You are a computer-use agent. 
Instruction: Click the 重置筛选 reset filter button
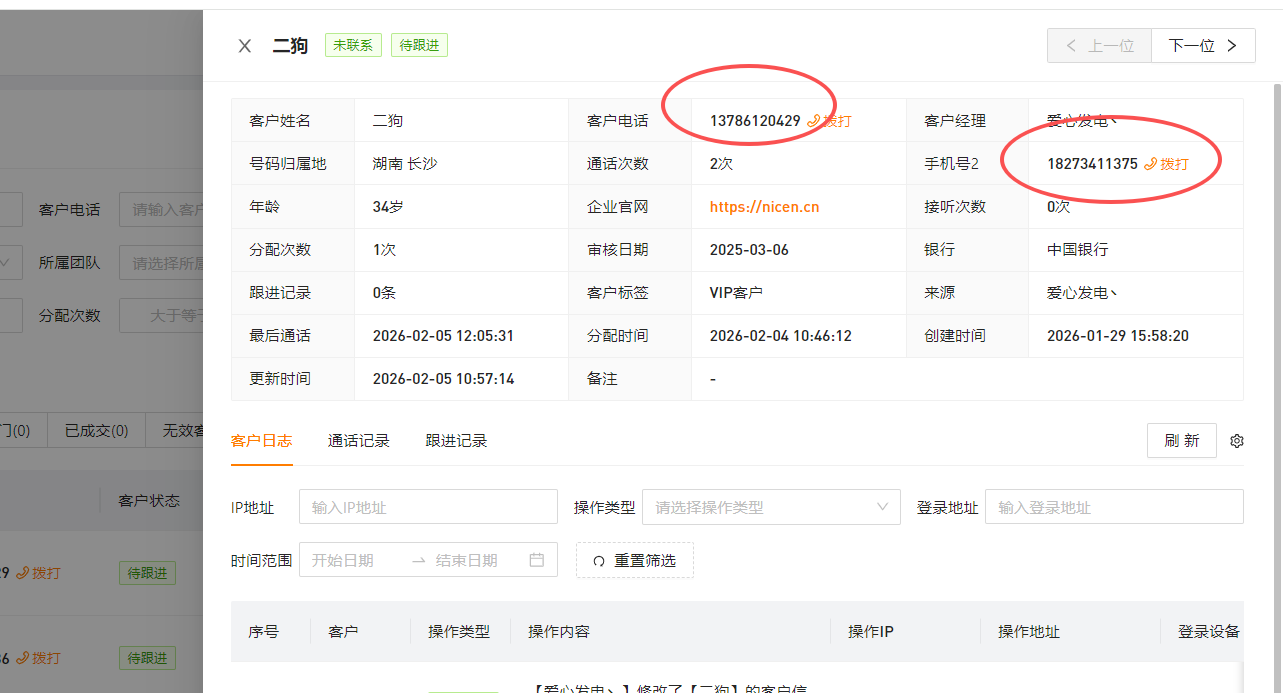tap(634, 560)
